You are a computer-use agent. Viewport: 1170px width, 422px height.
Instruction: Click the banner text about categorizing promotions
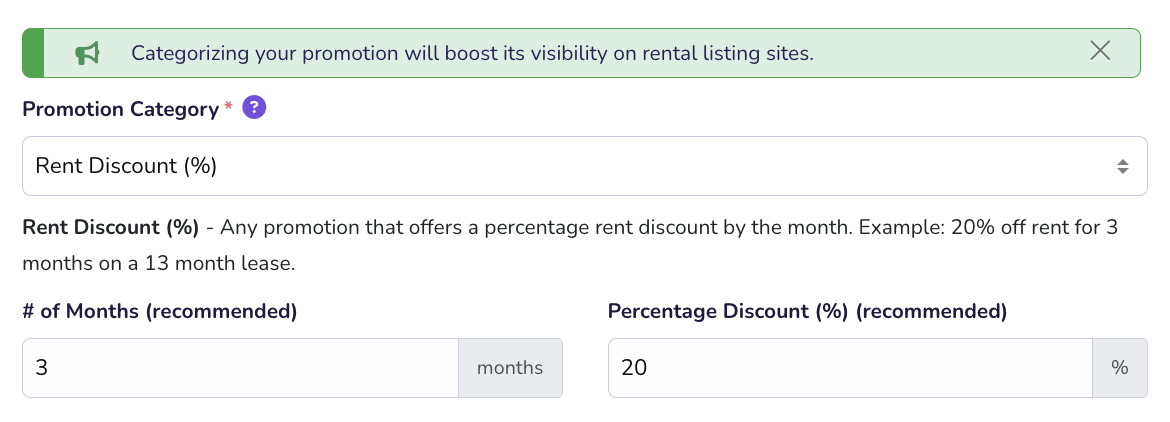[x=472, y=53]
